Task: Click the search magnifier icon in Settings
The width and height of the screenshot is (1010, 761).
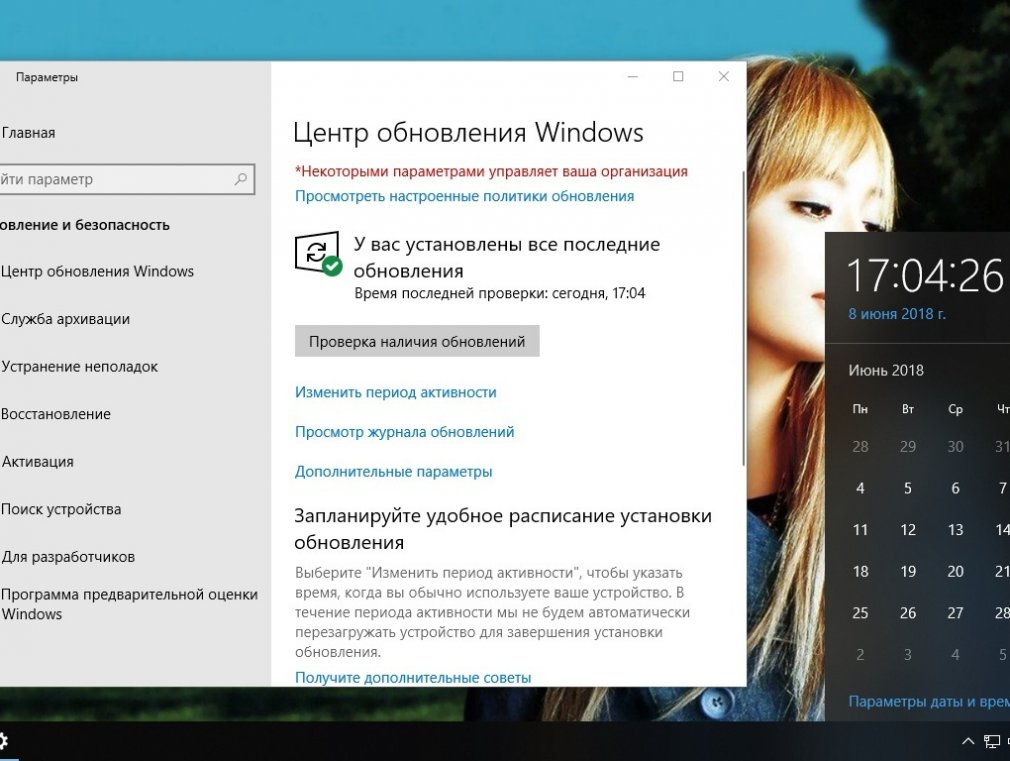Action: click(x=240, y=179)
